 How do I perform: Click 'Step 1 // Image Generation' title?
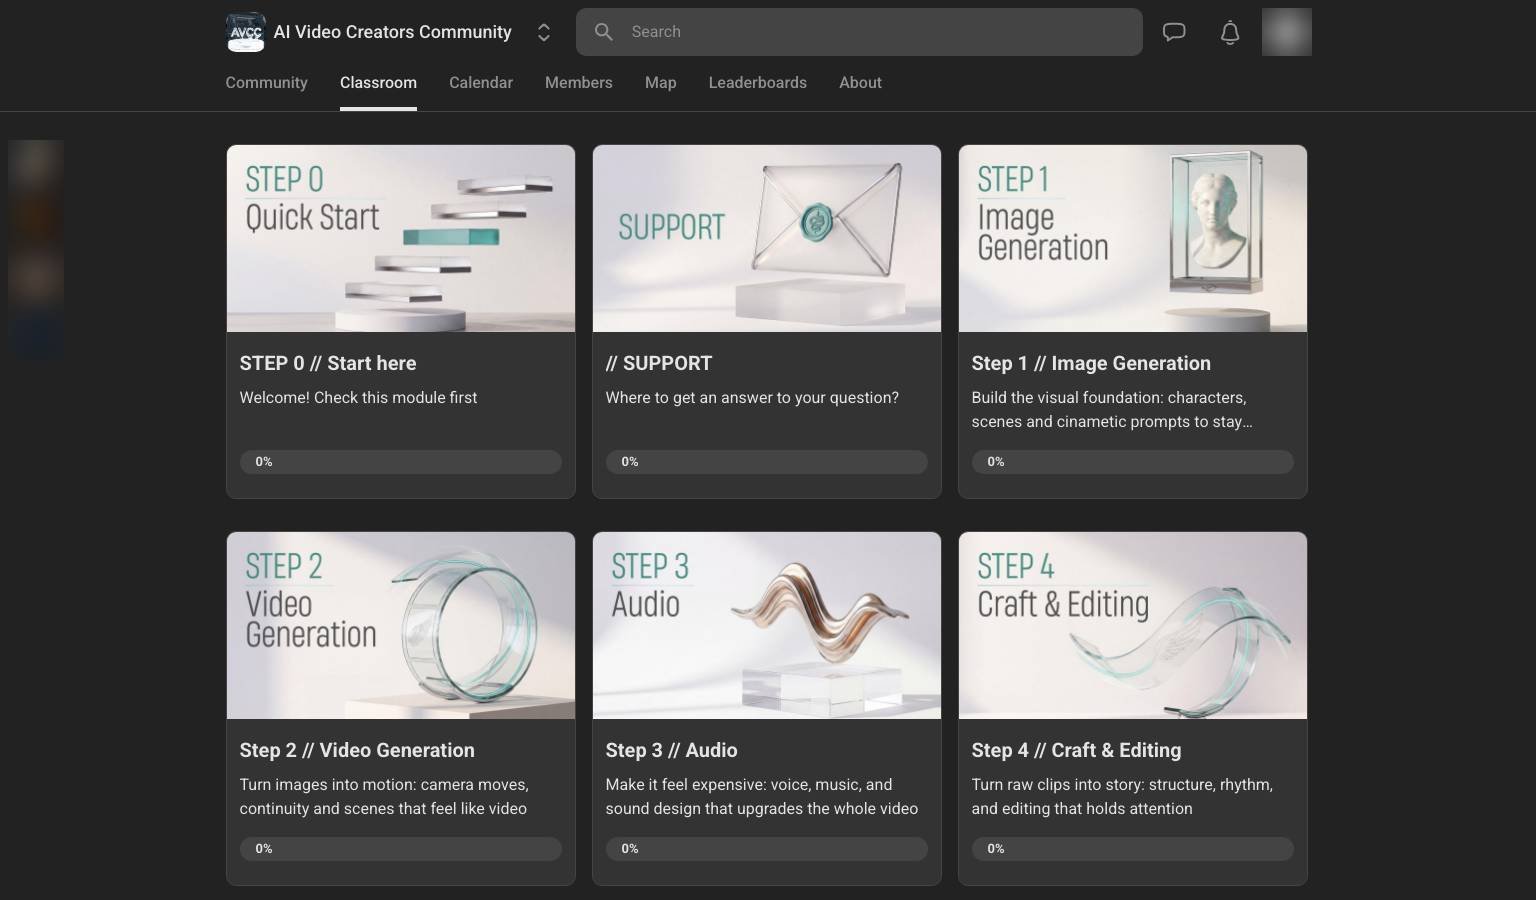(x=1091, y=363)
